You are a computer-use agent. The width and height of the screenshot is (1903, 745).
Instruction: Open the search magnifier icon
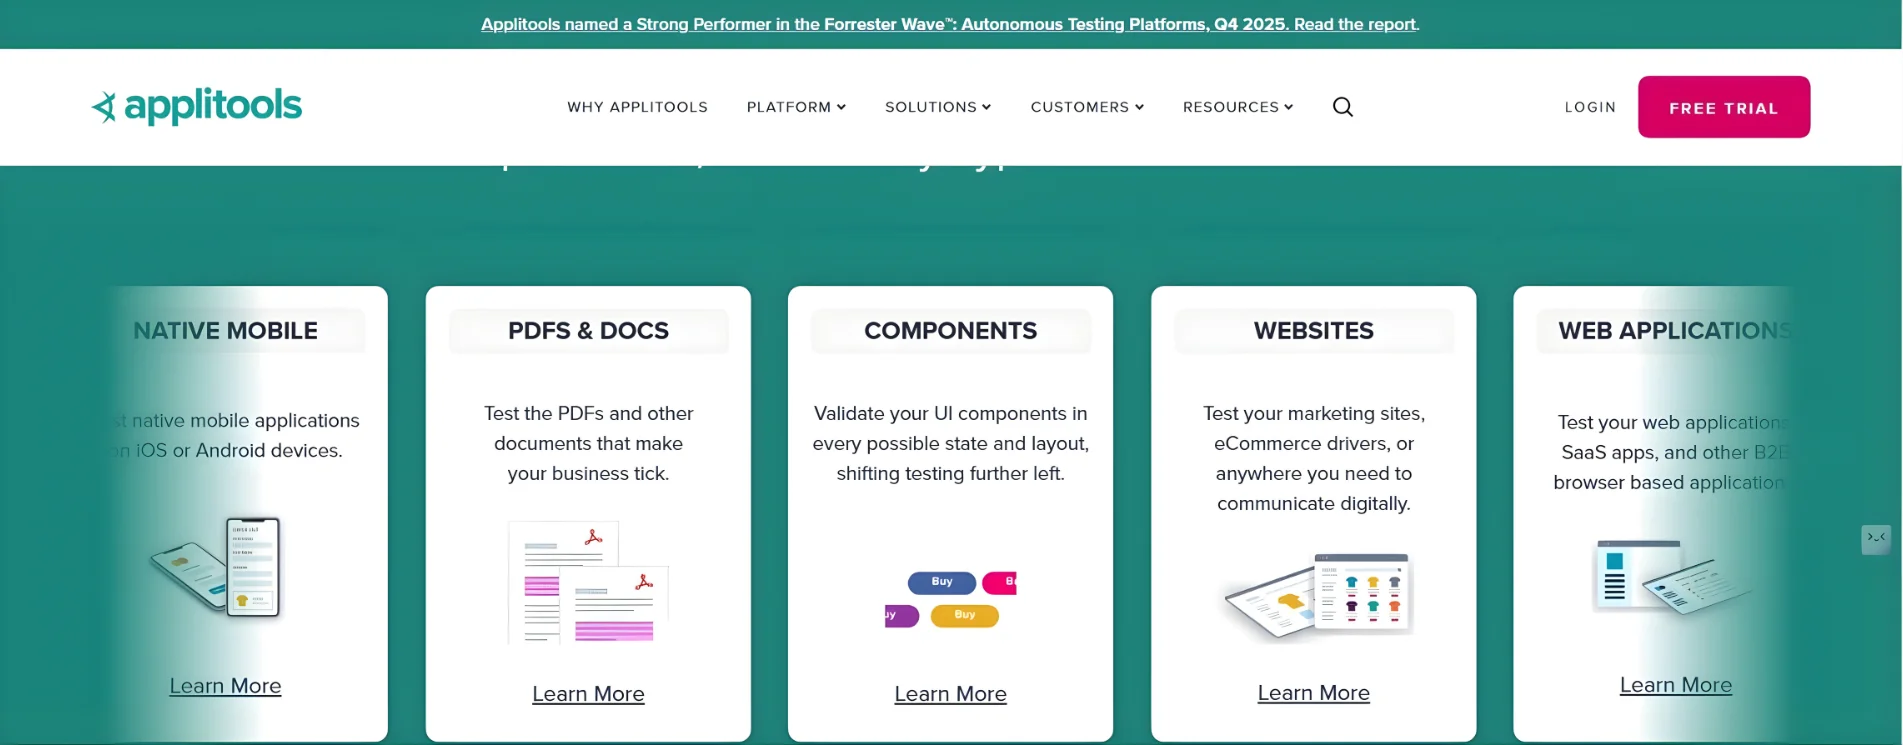(1343, 107)
